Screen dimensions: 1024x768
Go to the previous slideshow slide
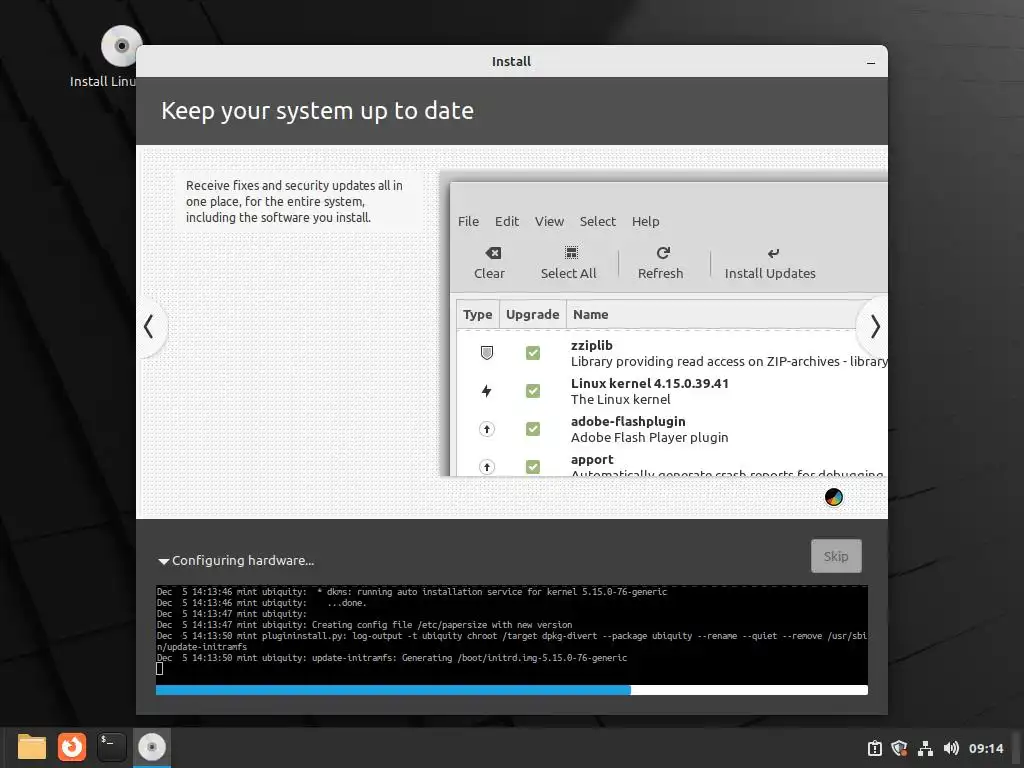(x=150, y=327)
